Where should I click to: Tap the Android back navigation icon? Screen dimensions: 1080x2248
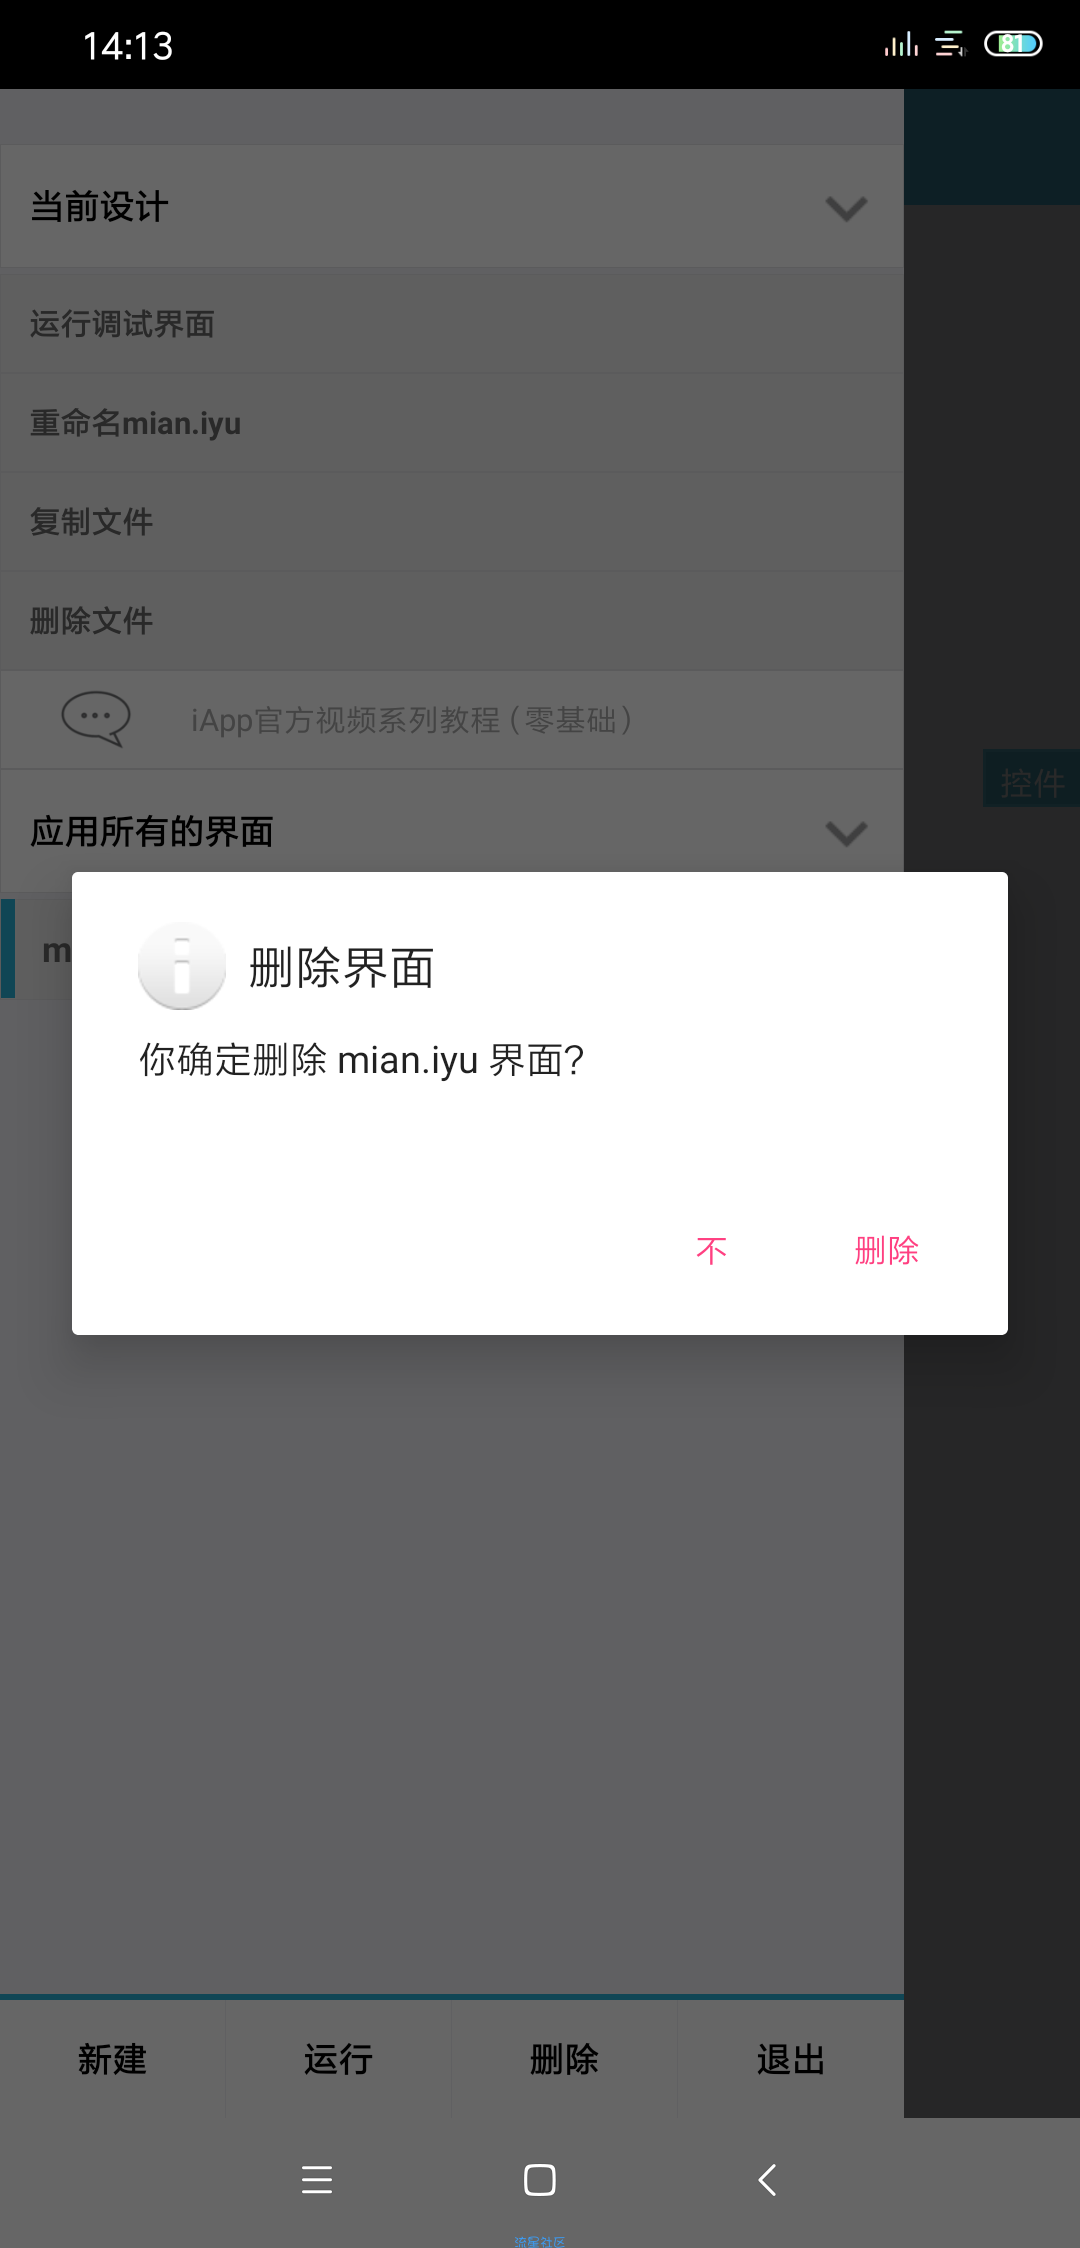767,2180
